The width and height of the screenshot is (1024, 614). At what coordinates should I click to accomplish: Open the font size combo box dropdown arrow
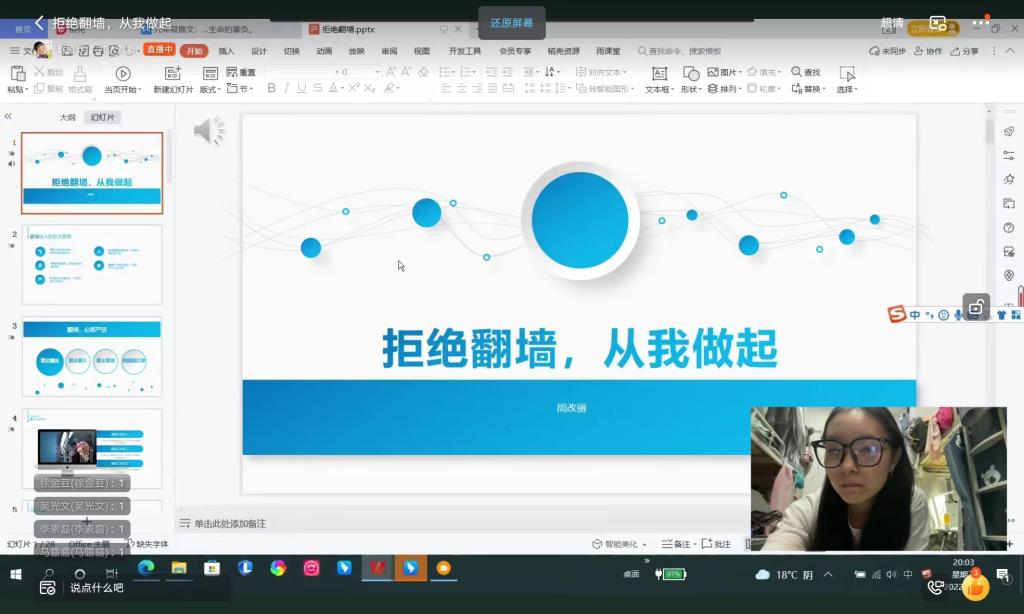pyautogui.click(x=377, y=72)
